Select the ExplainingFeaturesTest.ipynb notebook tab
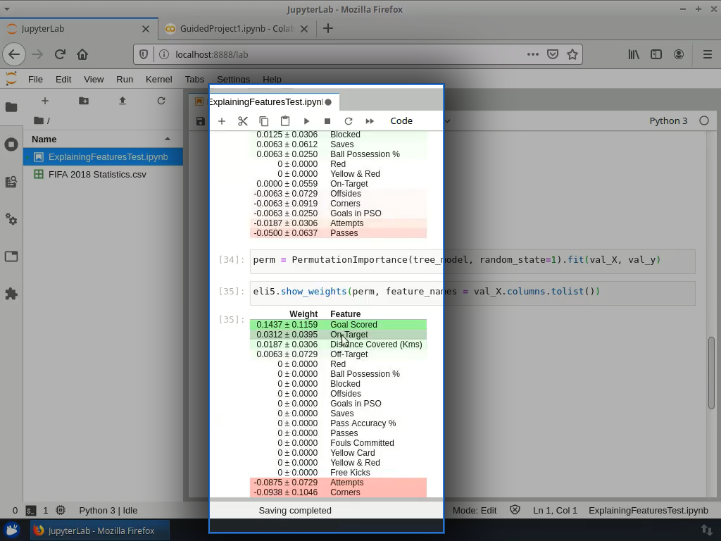The width and height of the screenshot is (721, 541). pos(264,102)
